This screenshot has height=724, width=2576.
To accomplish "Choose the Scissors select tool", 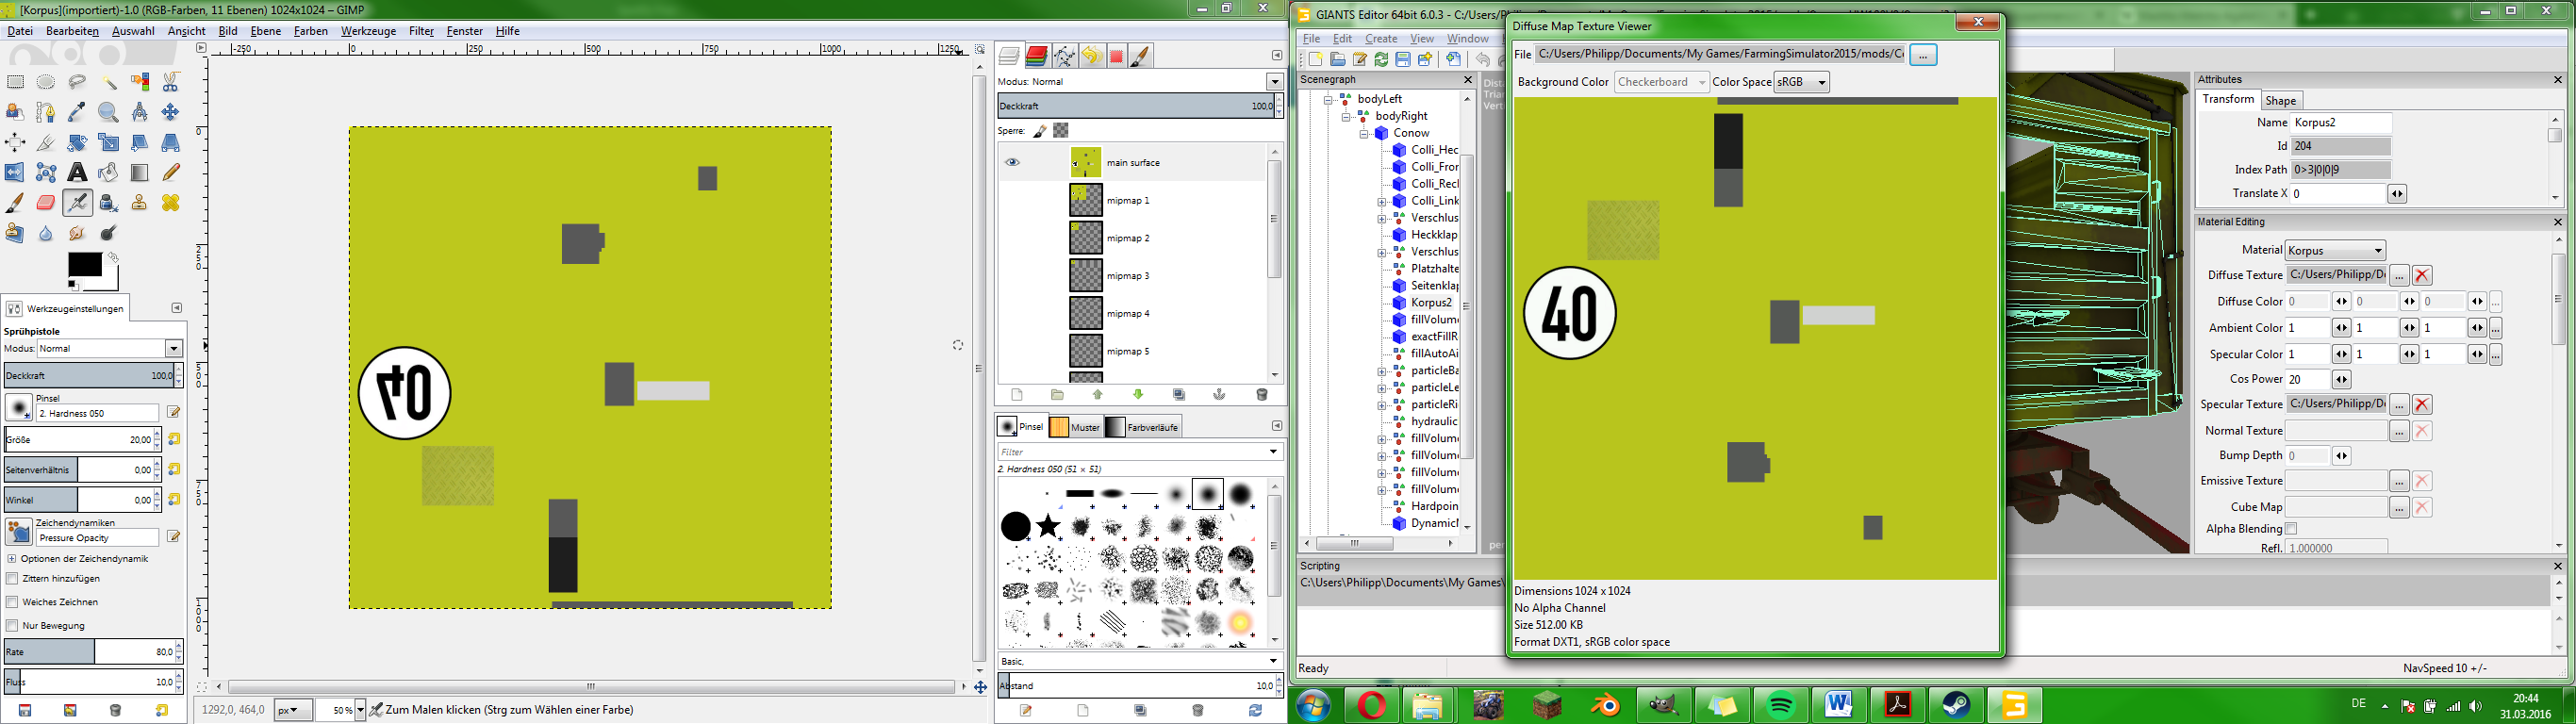I will coord(171,82).
